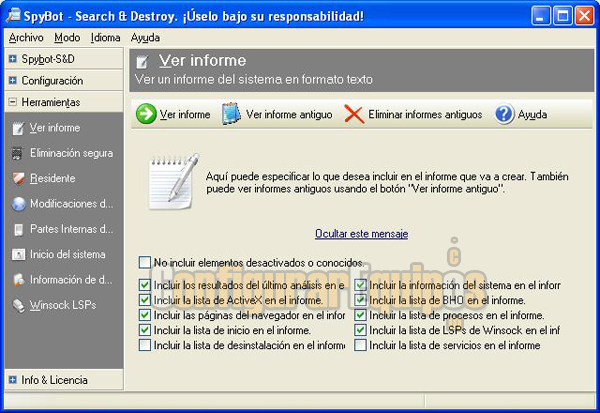Click the Ver informe antiguo notebook icon

pos(231,114)
